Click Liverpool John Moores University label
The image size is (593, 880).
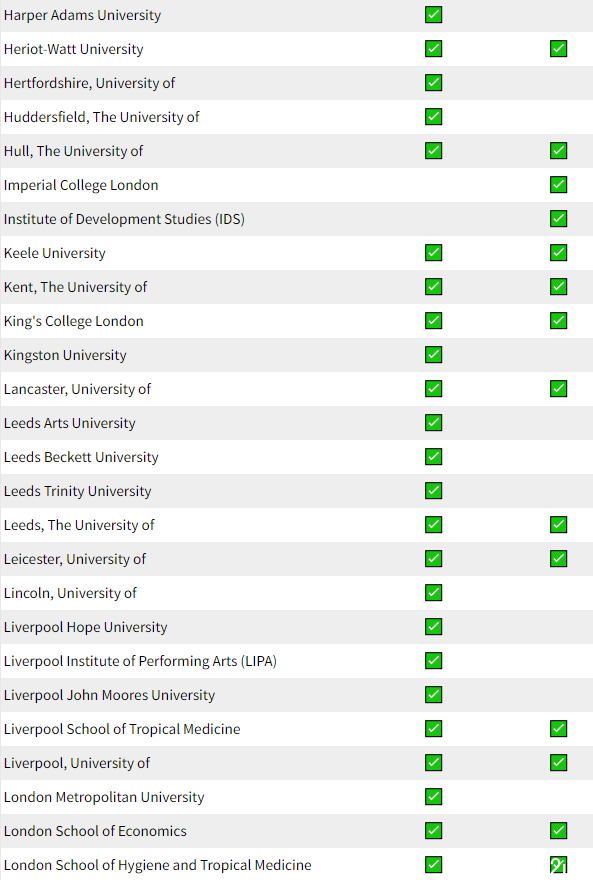109,695
